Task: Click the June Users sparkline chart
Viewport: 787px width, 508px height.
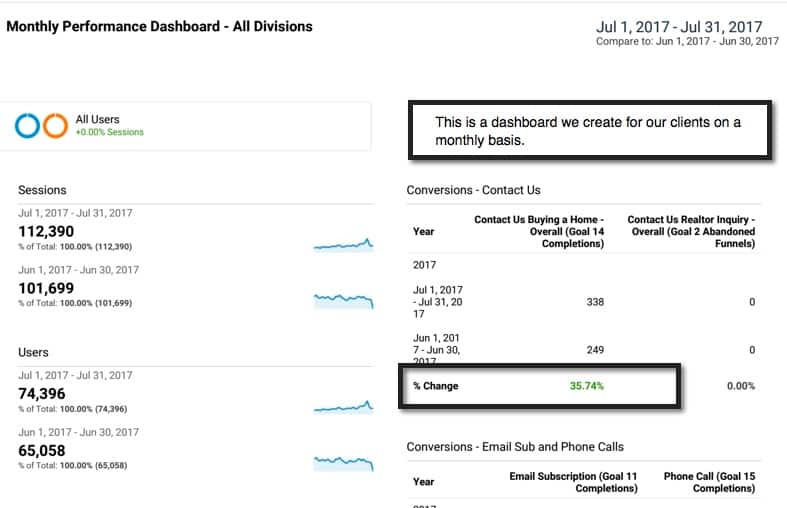Action: coord(343,462)
